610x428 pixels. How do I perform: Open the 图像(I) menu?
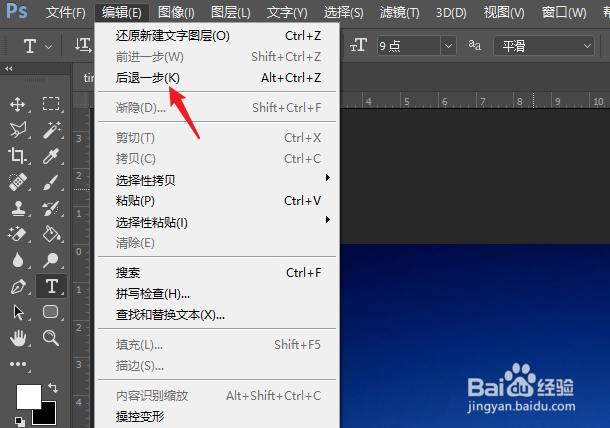[176, 13]
